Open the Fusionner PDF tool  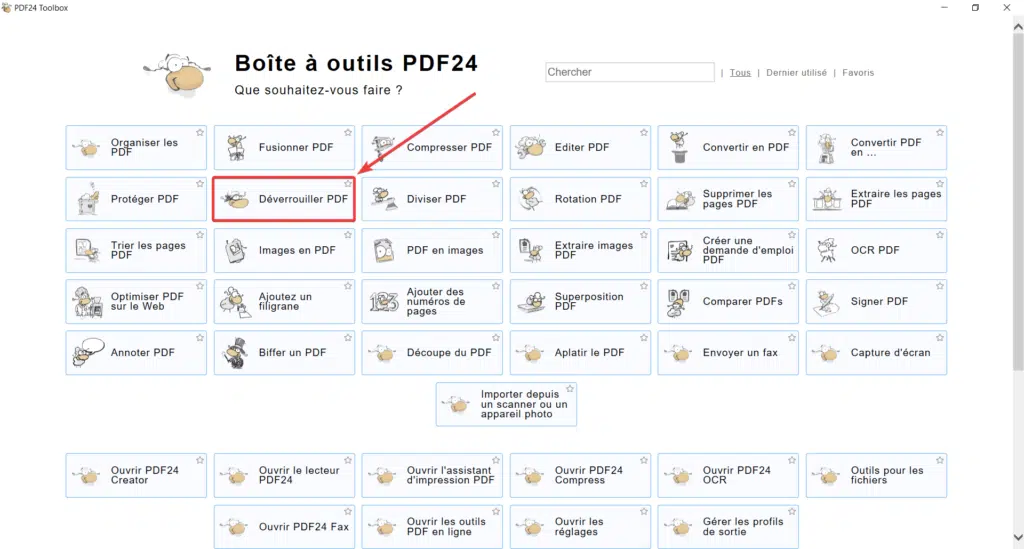point(284,148)
